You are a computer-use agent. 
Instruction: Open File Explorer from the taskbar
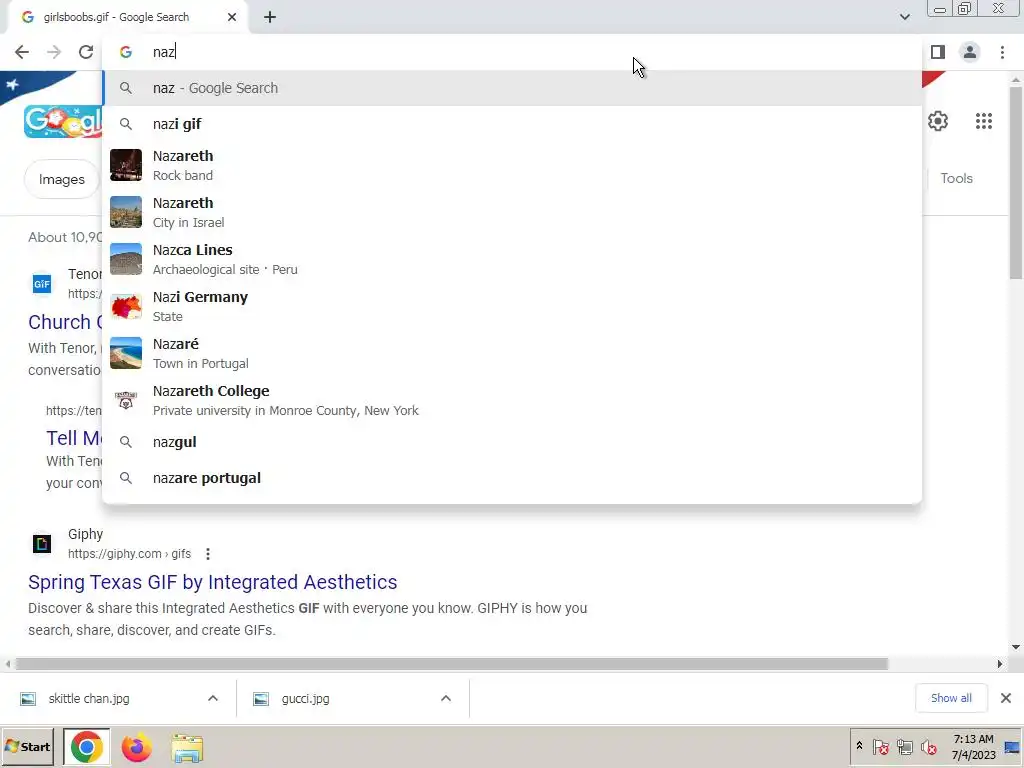pyautogui.click(x=187, y=748)
